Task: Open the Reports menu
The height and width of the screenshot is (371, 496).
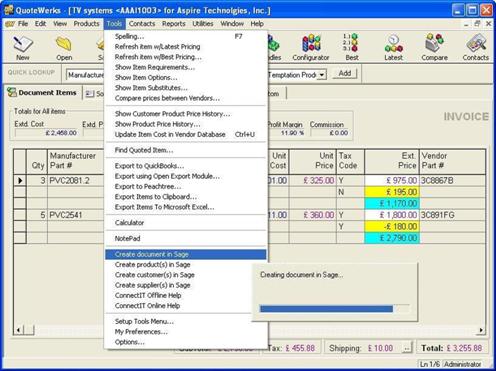Action: [x=174, y=24]
